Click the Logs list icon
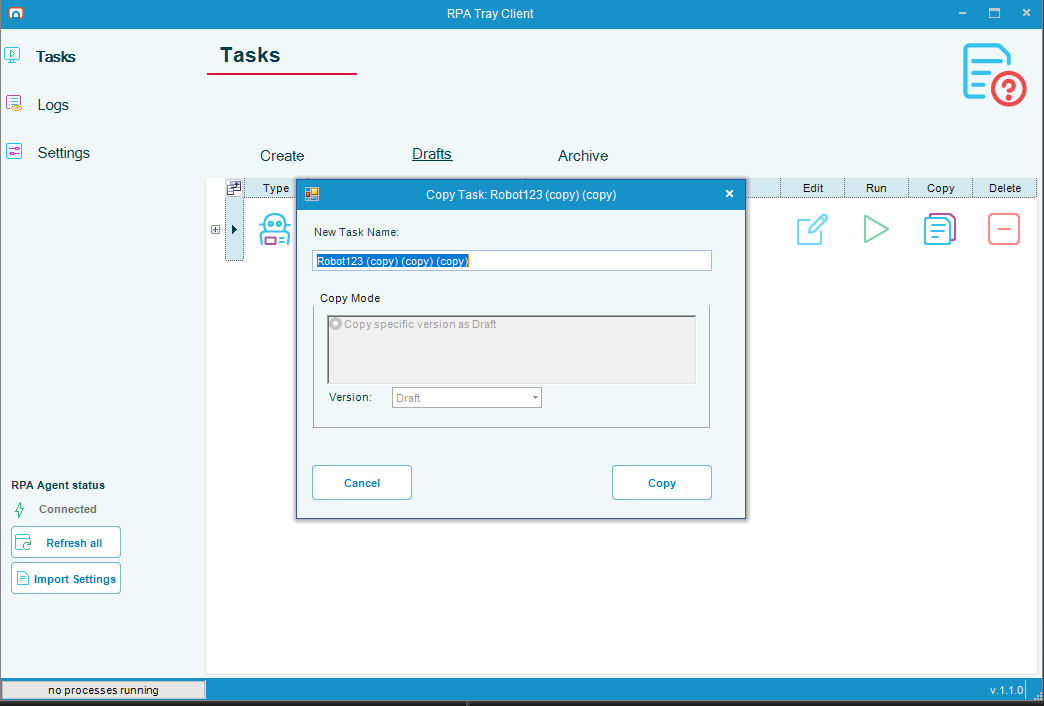This screenshot has width=1044, height=706. click(x=14, y=103)
